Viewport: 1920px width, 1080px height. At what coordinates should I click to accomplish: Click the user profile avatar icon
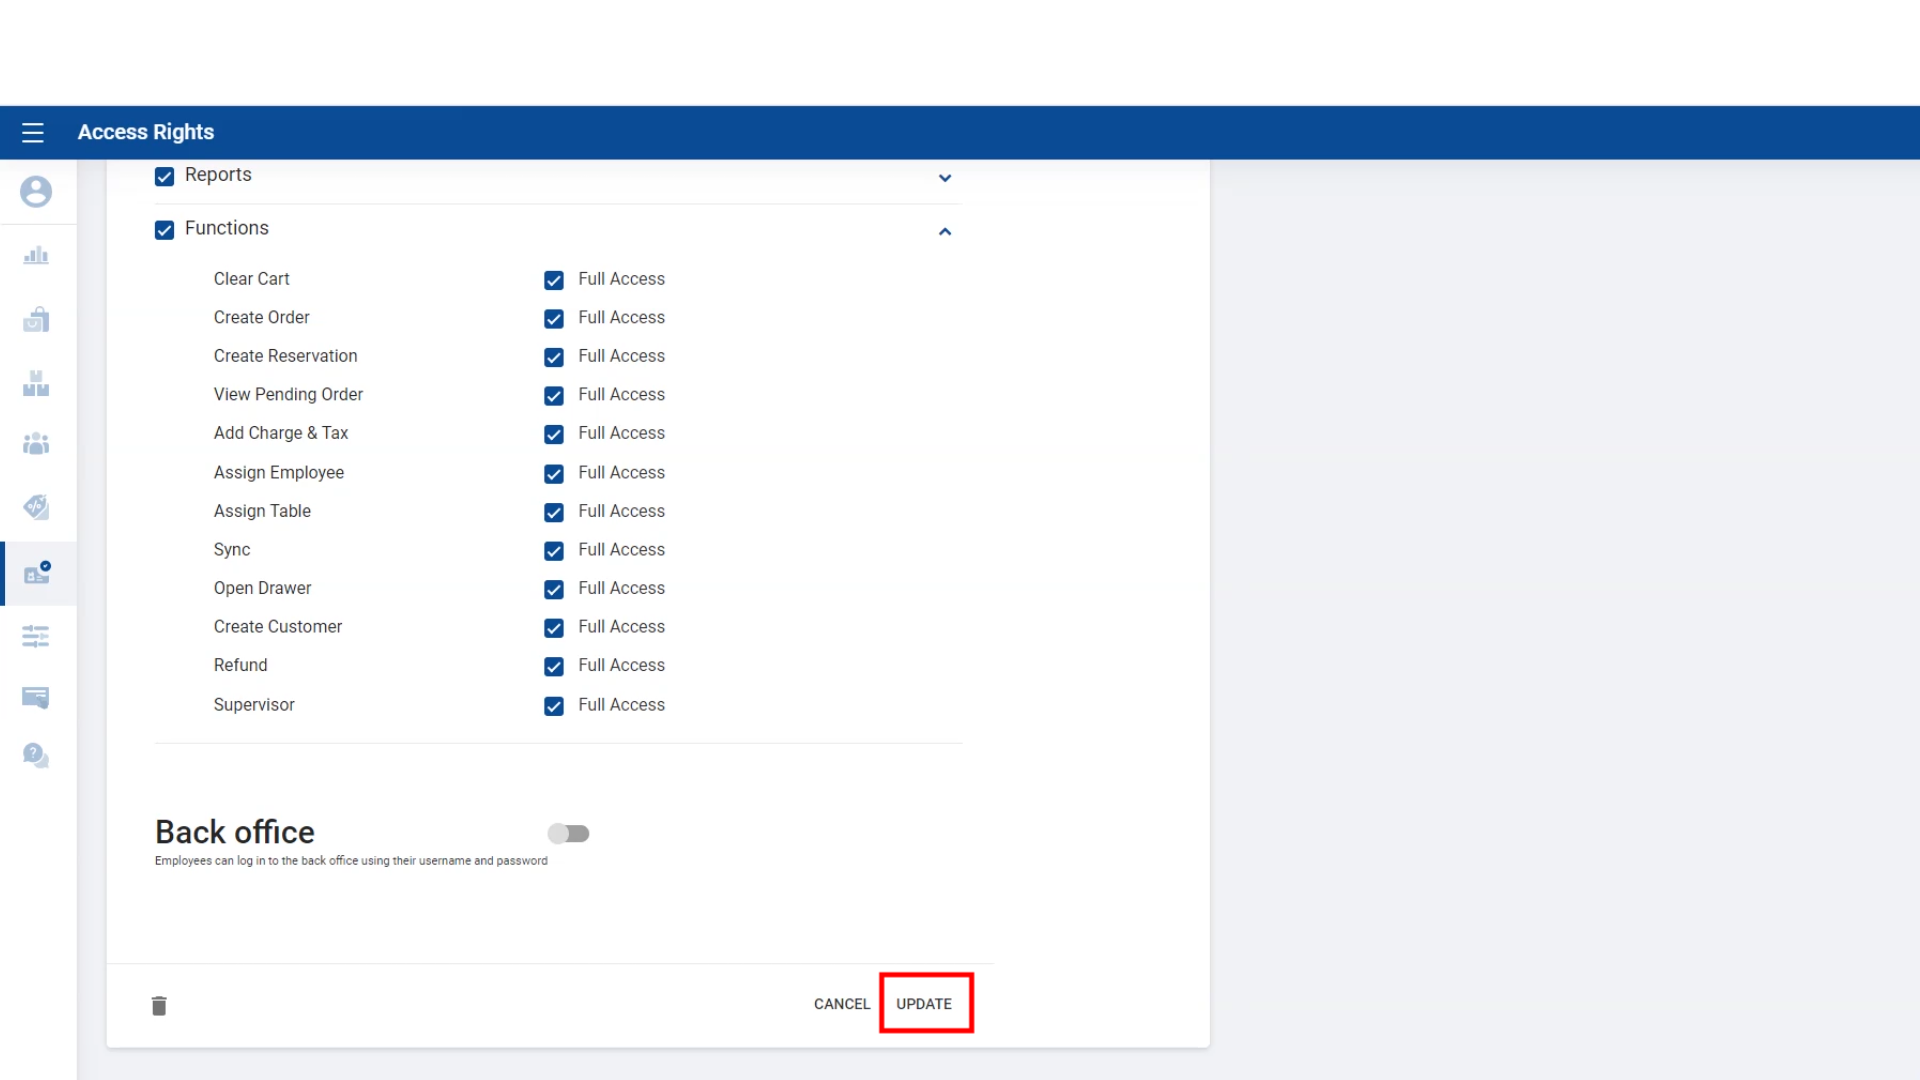click(36, 191)
